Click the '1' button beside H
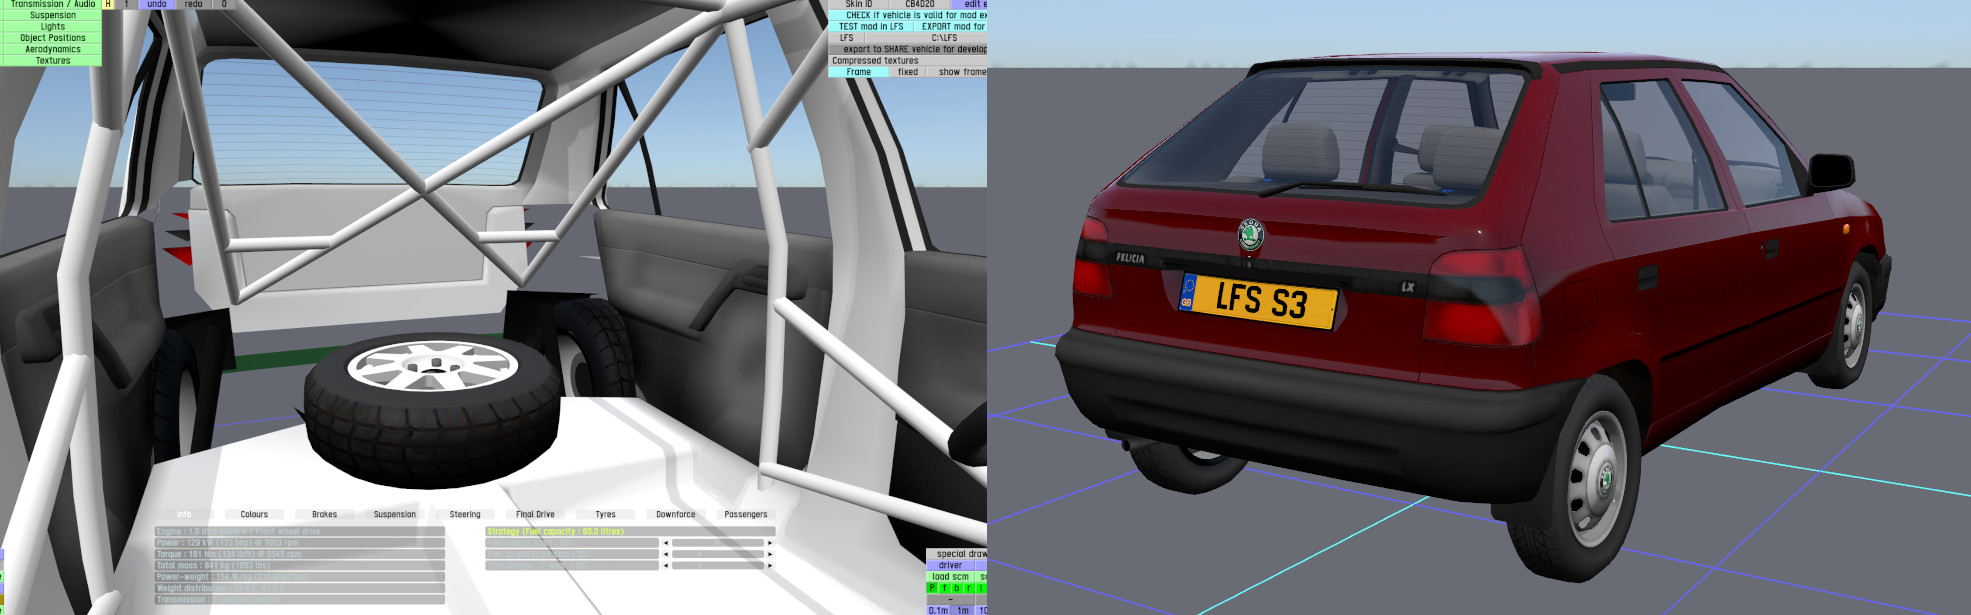1971x615 pixels. pyautogui.click(x=126, y=4)
